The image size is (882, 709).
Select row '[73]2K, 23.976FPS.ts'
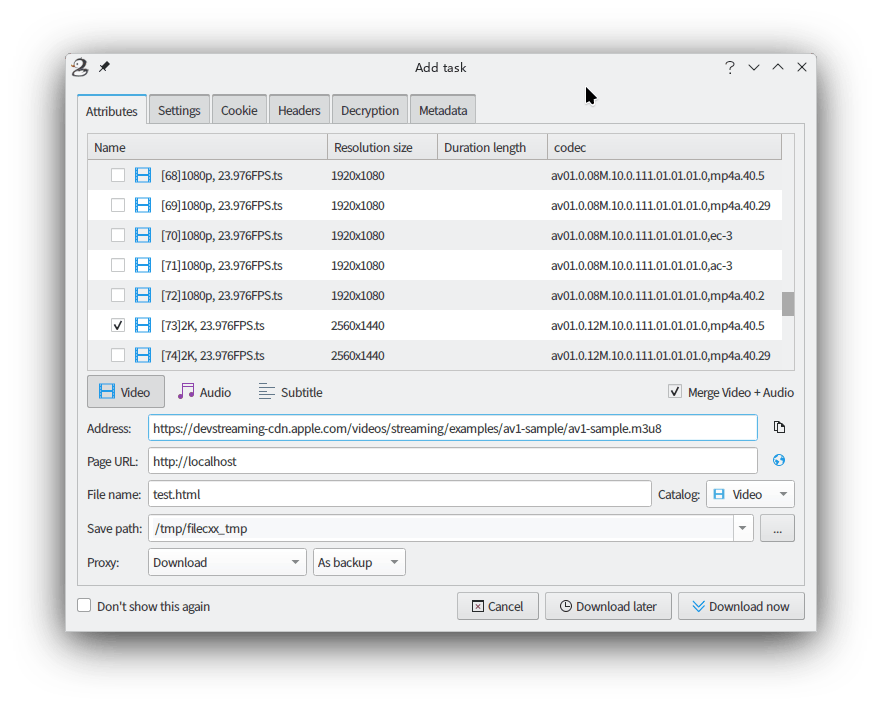[x=435, y=325]
